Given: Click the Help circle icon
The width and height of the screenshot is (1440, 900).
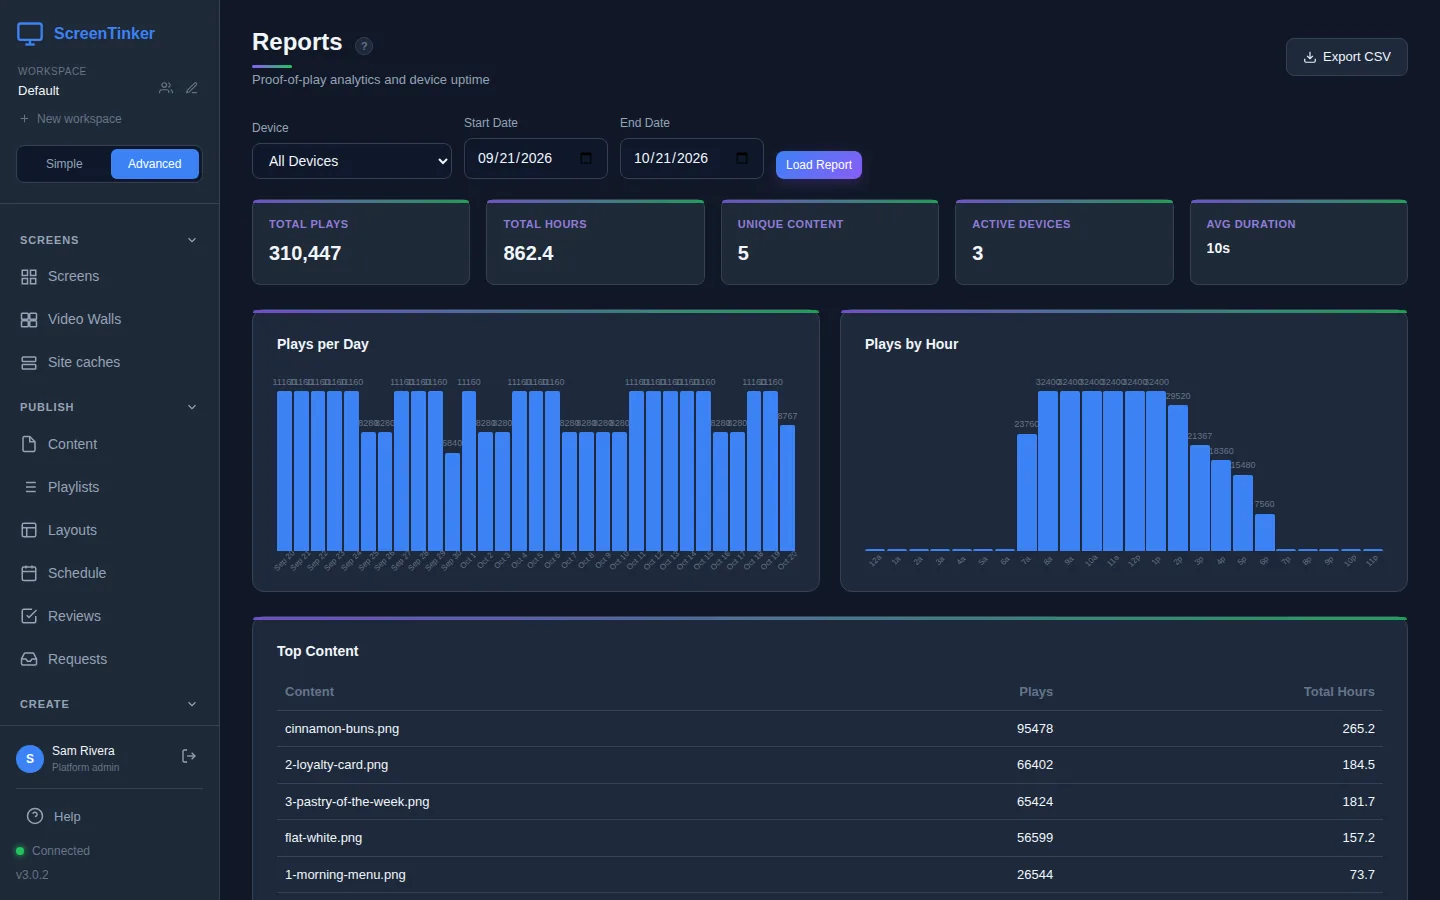Looking at the screenshot, I should (35, 816).
